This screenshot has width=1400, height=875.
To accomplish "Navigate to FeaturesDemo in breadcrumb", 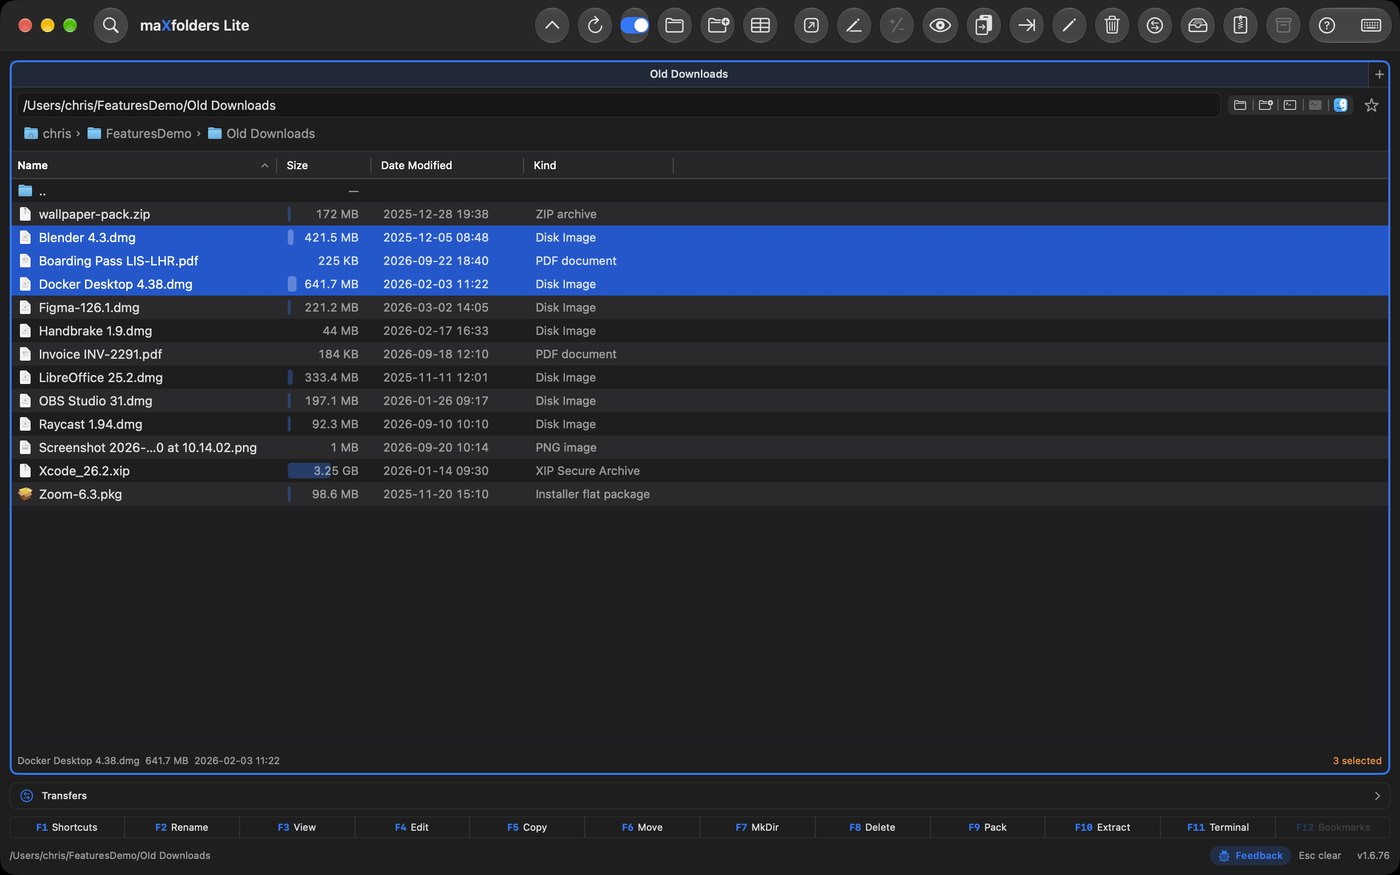I will tap(139, 133).
